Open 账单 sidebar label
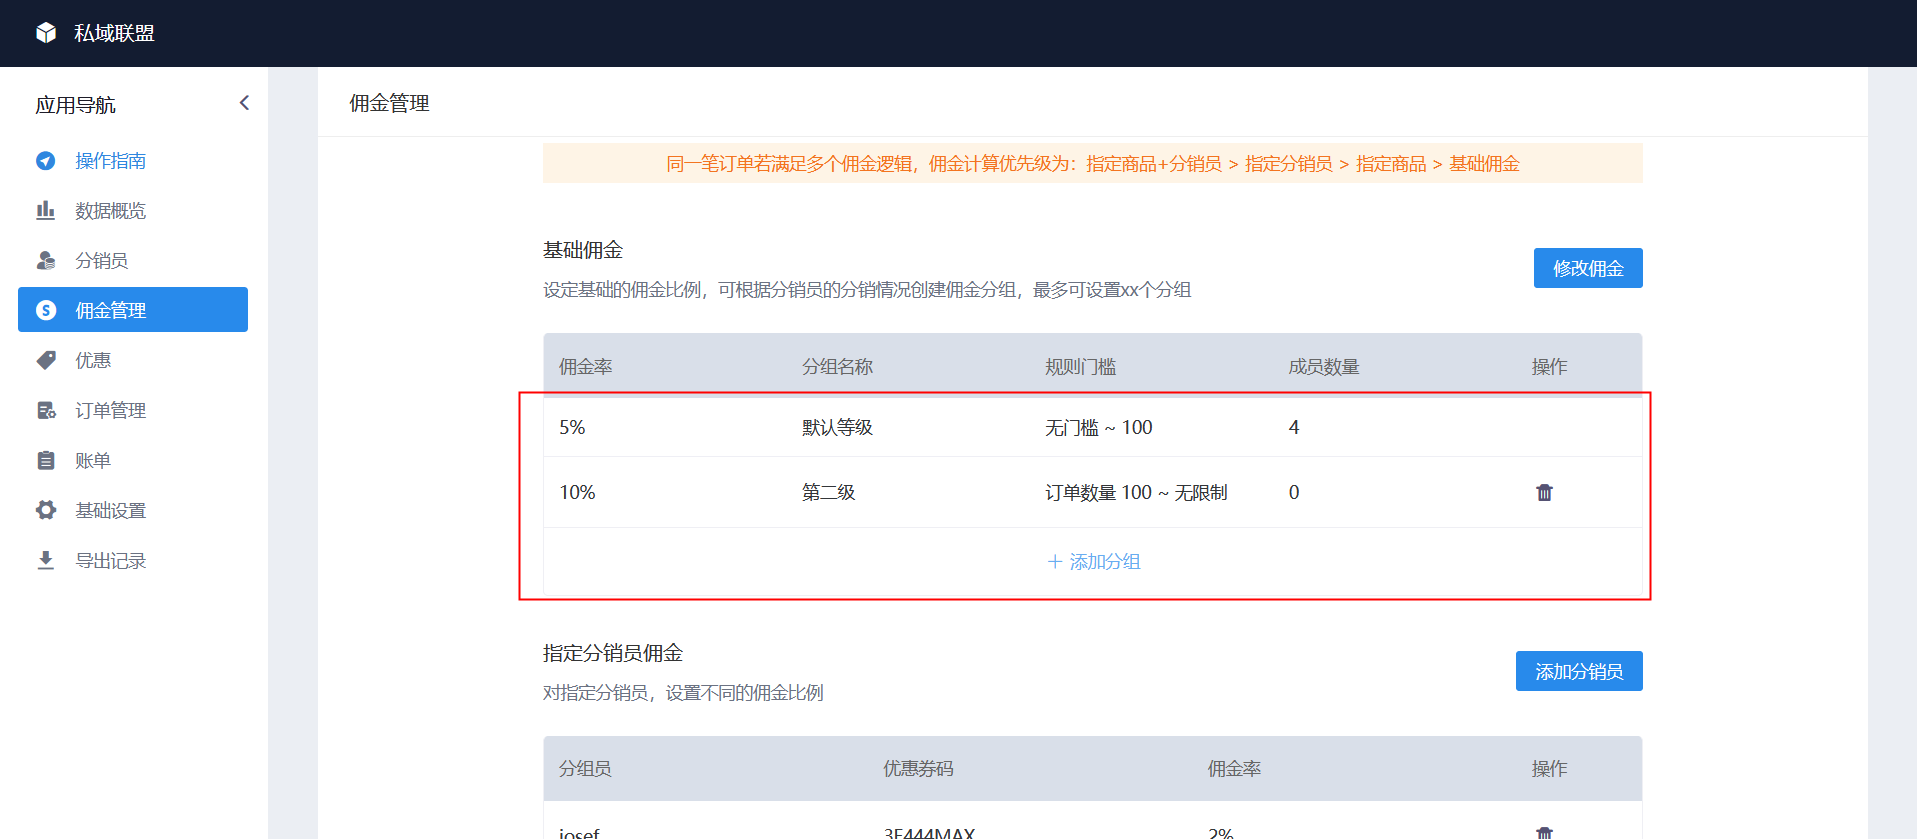This screenshot has width=1917, height=839. [x=93, y=460]
